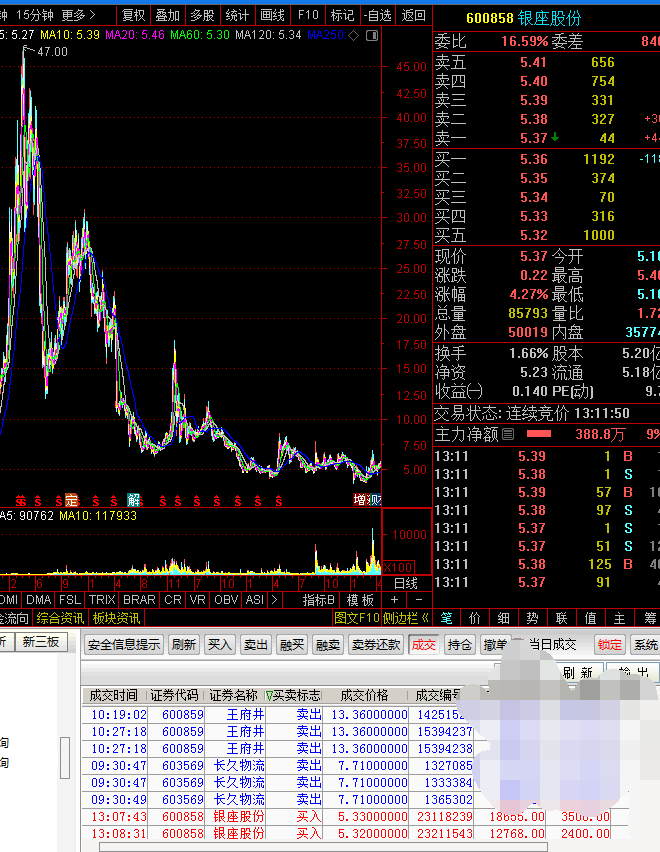Click the plus zoom-in button beside 日线
This screenshot has height=852, width=660.
394,599
